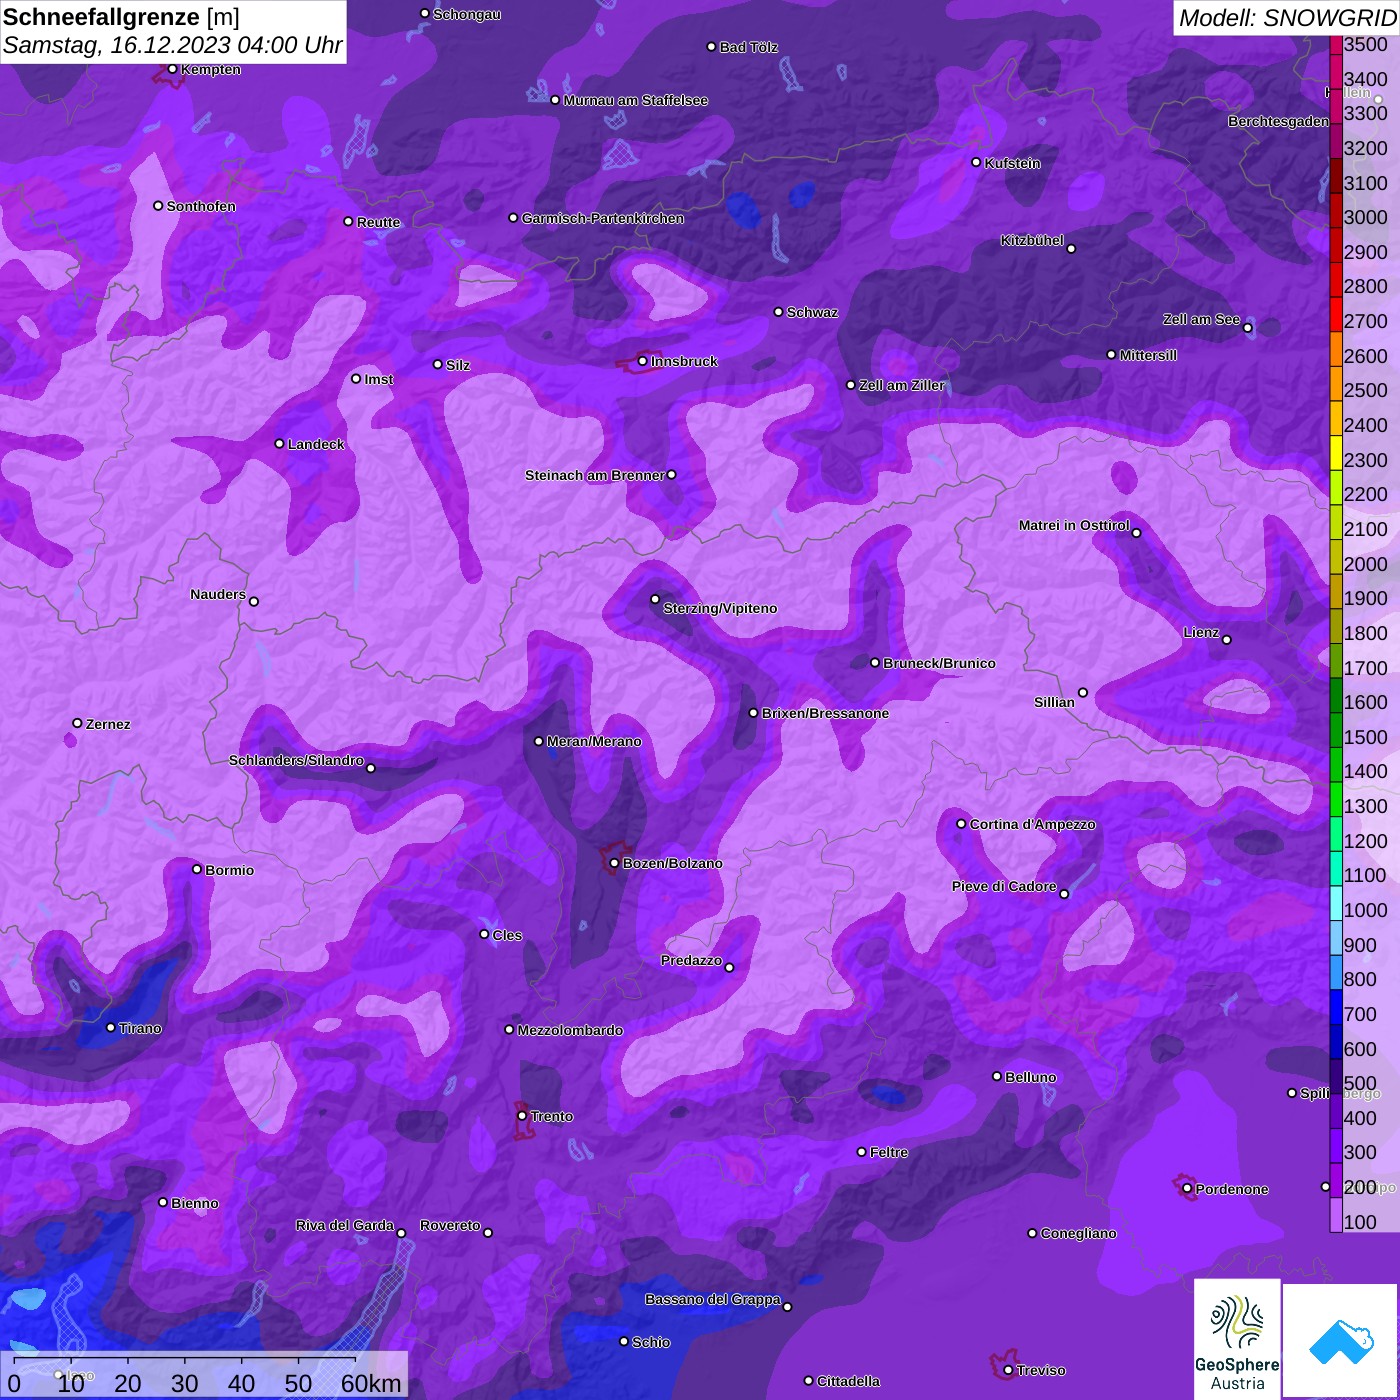
Task: Click the Mittersill label
Action: [x=1148, y=355]
